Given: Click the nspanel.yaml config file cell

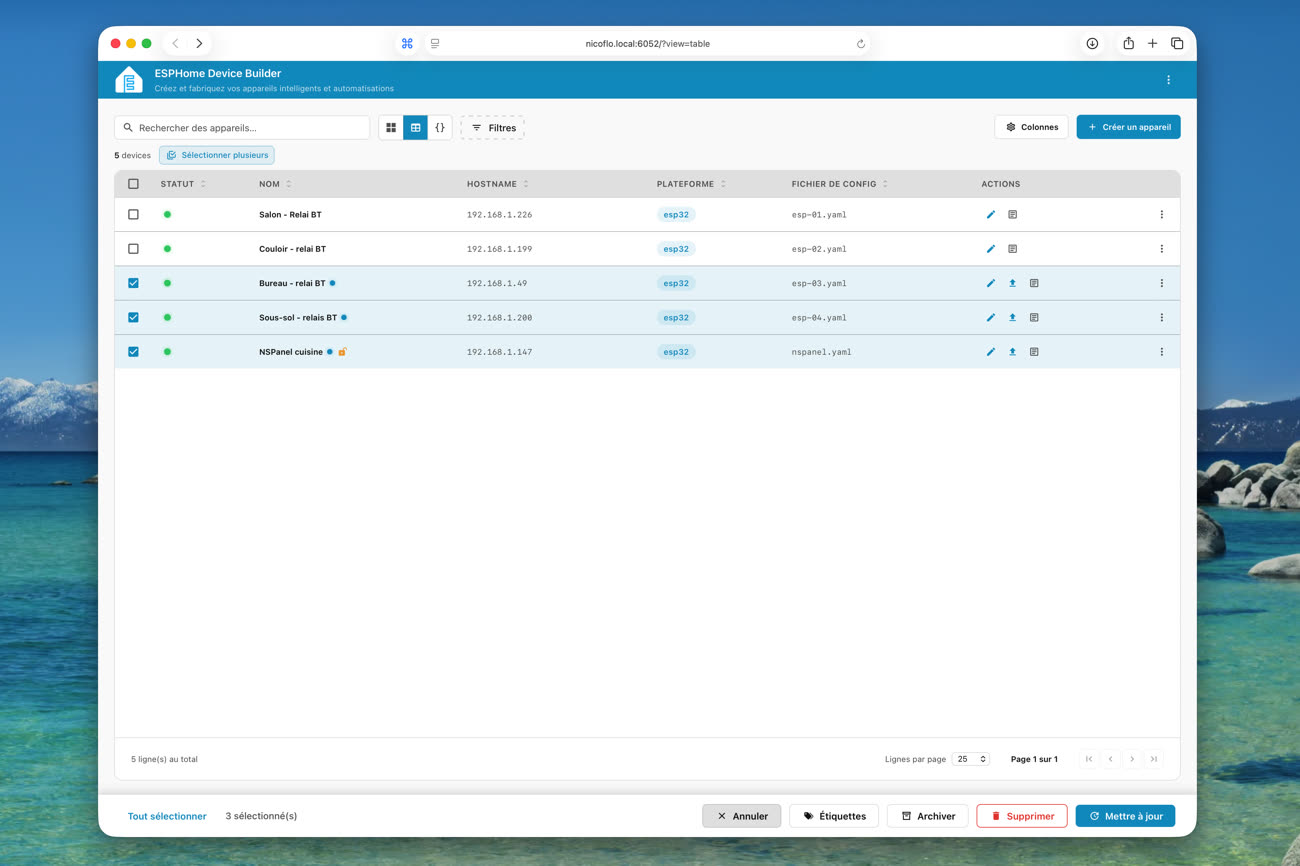Looking at the screenshot, I should coord(821,352).
